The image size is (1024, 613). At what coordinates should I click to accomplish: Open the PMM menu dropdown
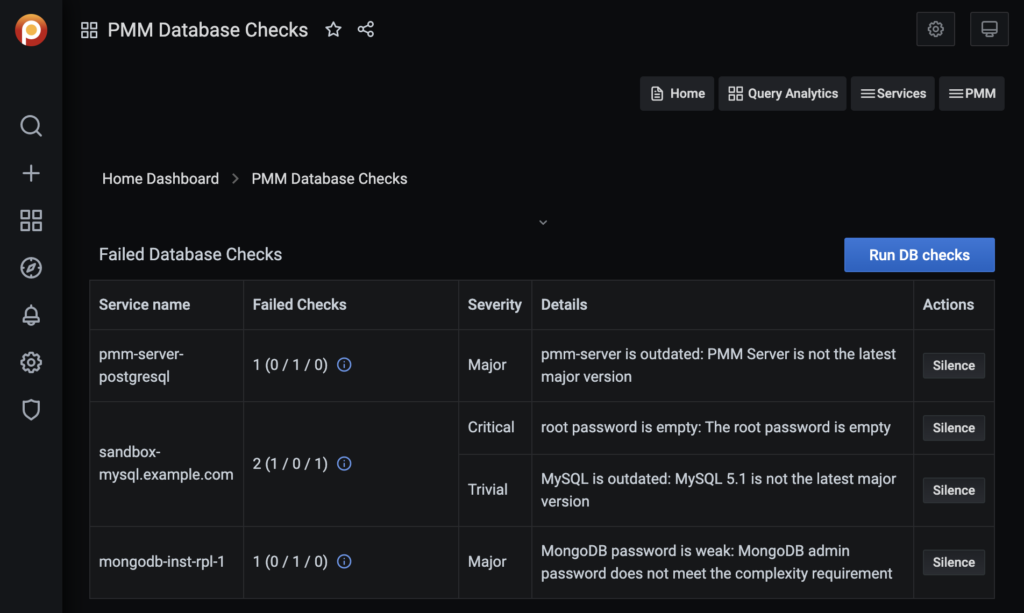tap(971, 94)
